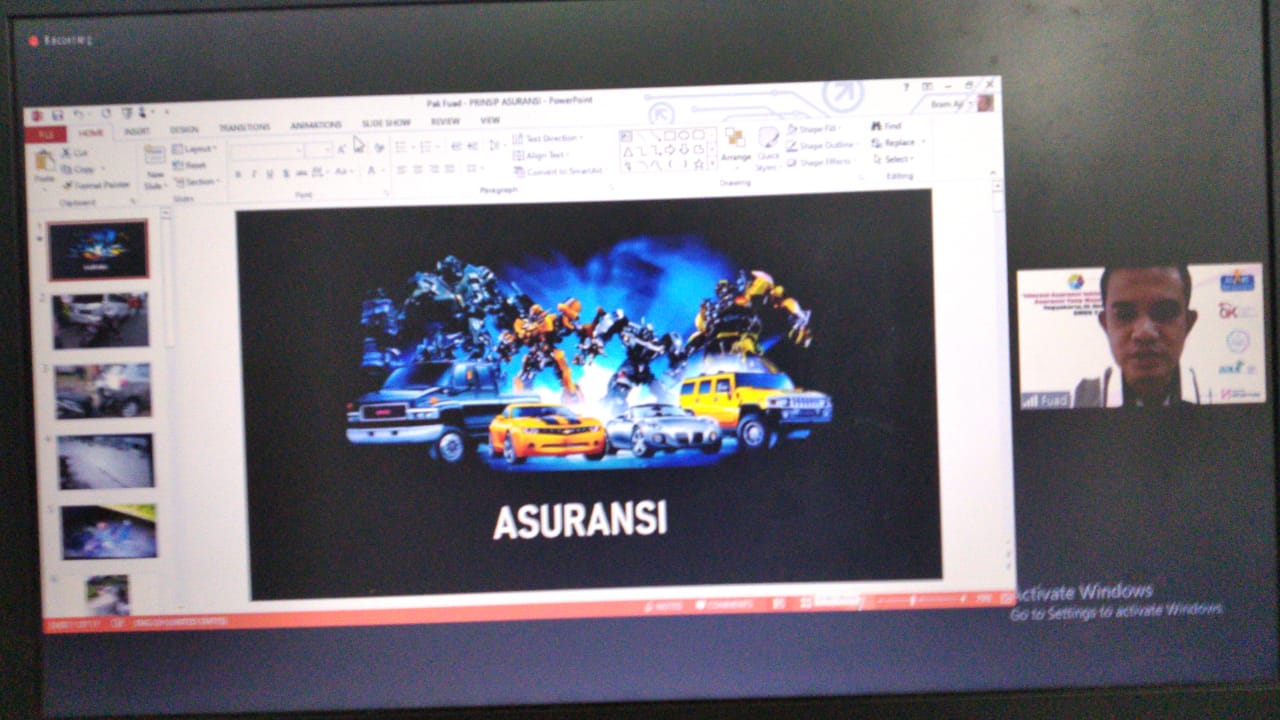Open the ANIMATIONS ribbon tab
Image resolution: width=1280 pixels, height=720 pixels.
pyautogui.click(x=316, y=125)
